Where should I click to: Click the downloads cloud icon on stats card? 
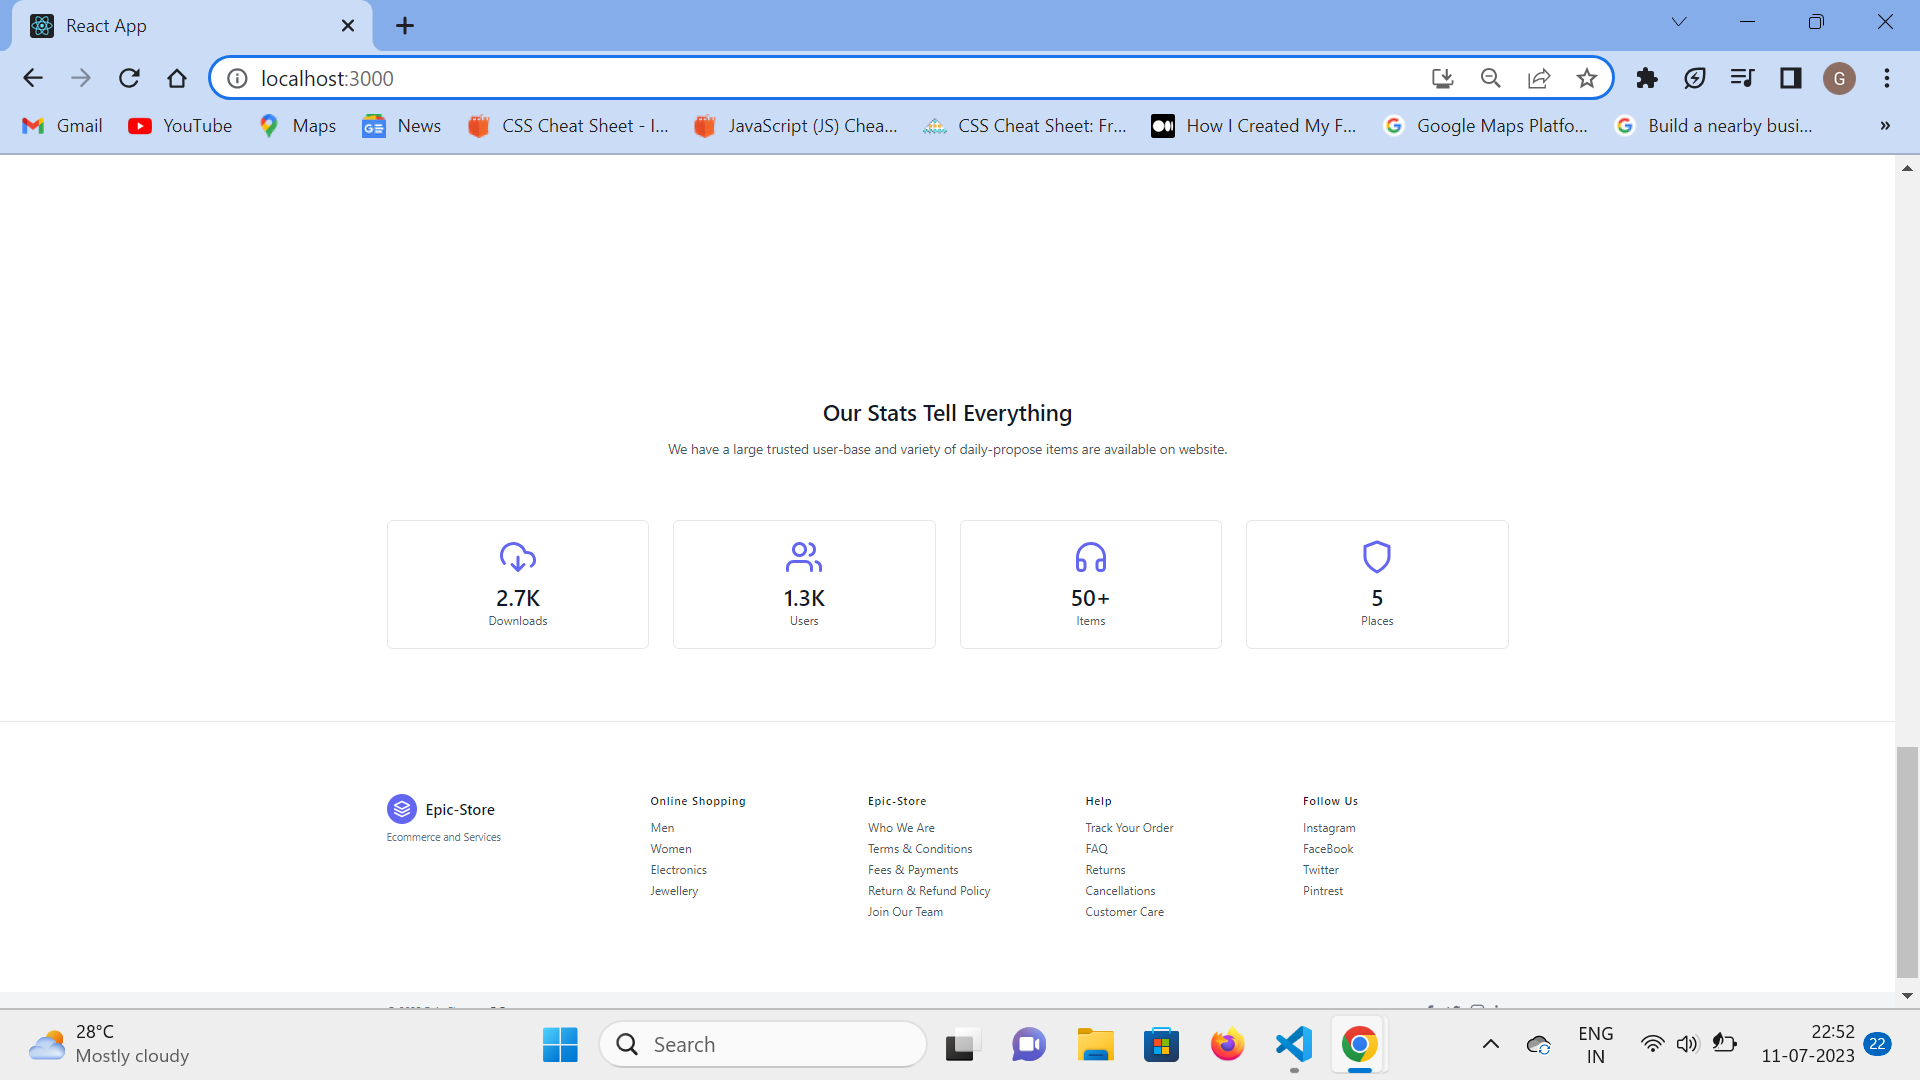(516, 558)
